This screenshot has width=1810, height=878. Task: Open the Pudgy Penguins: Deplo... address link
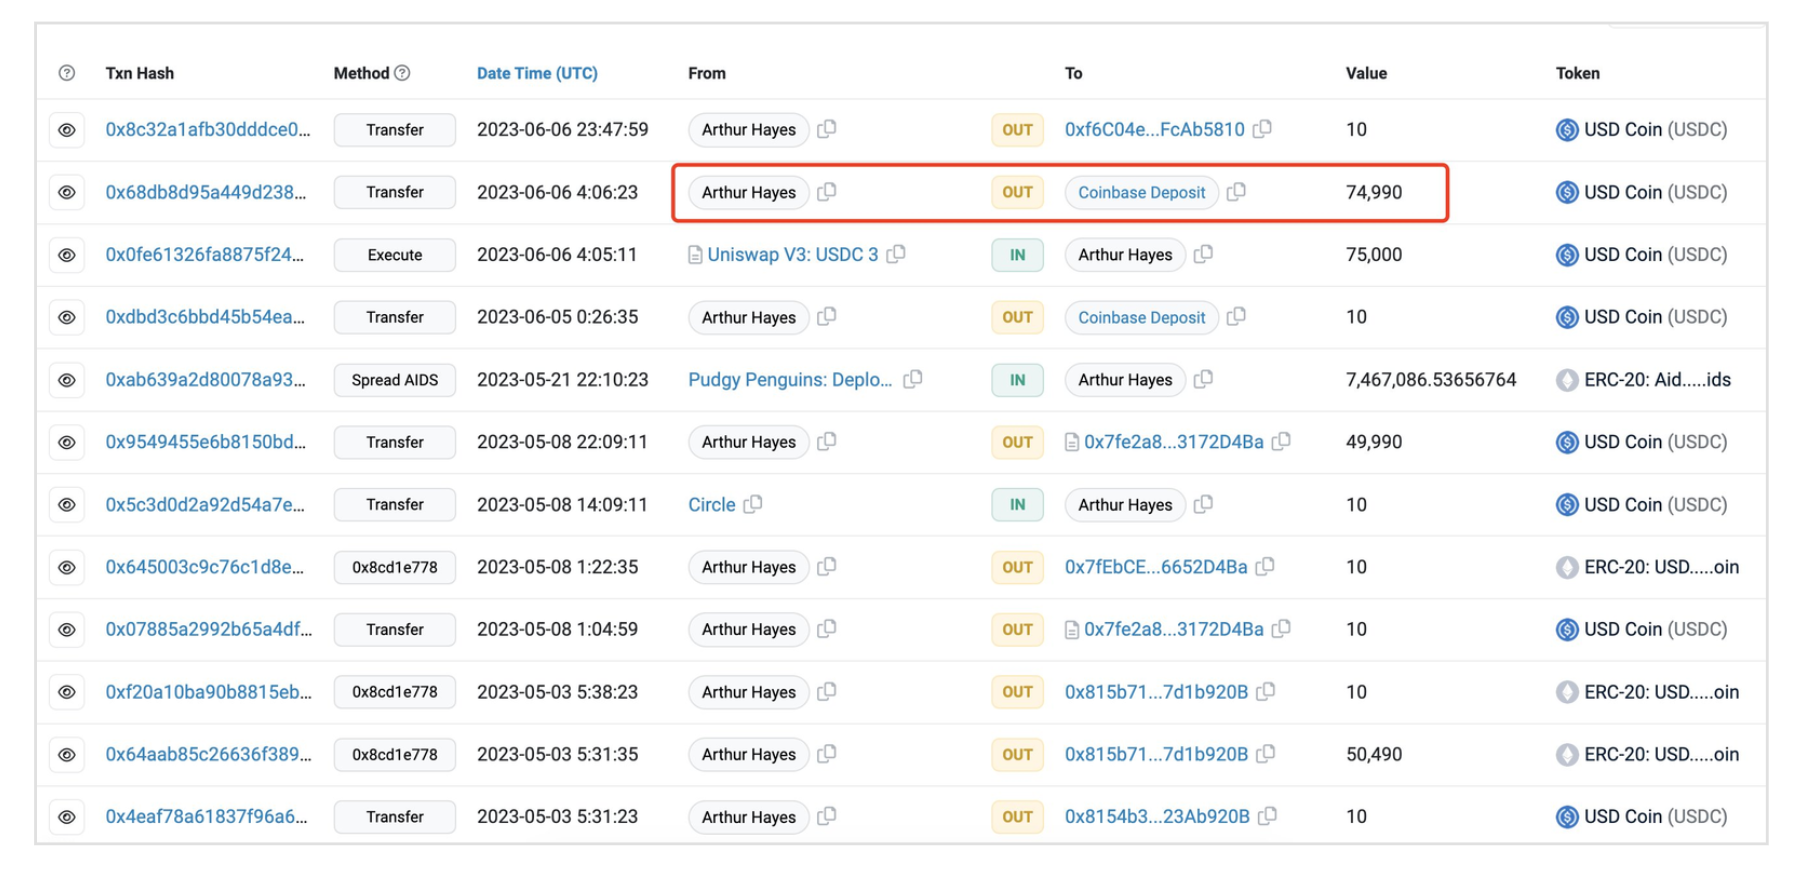tap(790, 379)
